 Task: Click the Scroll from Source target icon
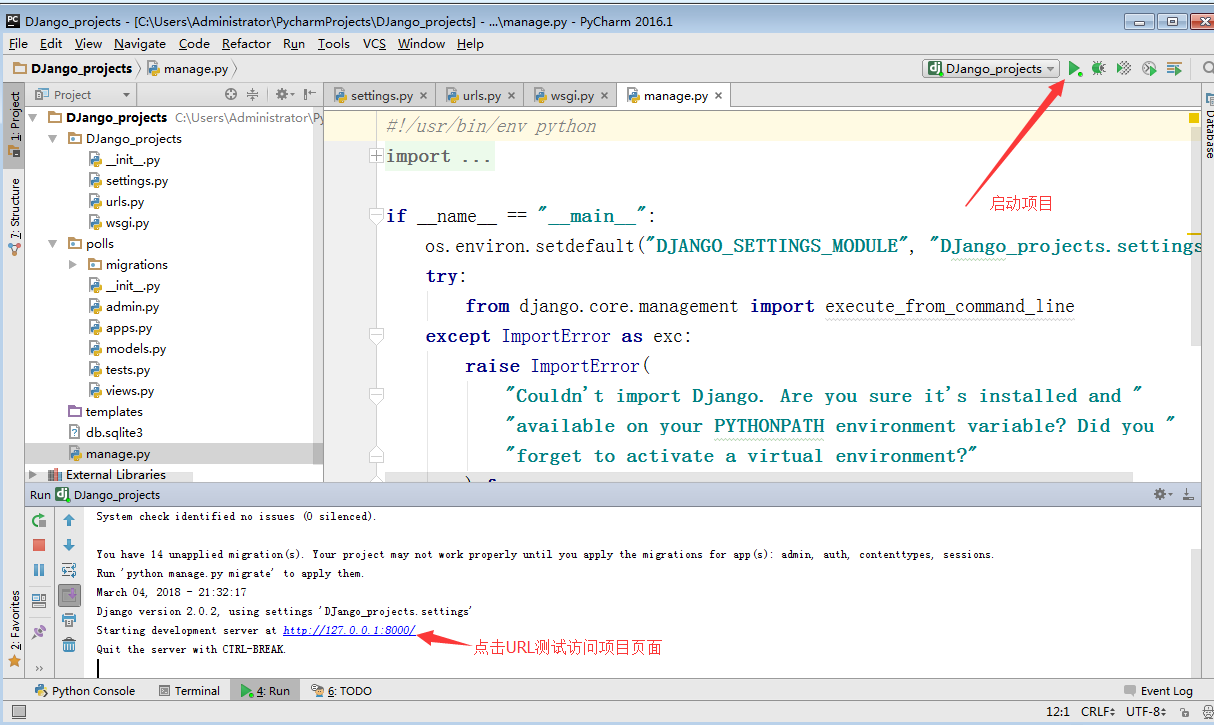click(x=231, y=95)
